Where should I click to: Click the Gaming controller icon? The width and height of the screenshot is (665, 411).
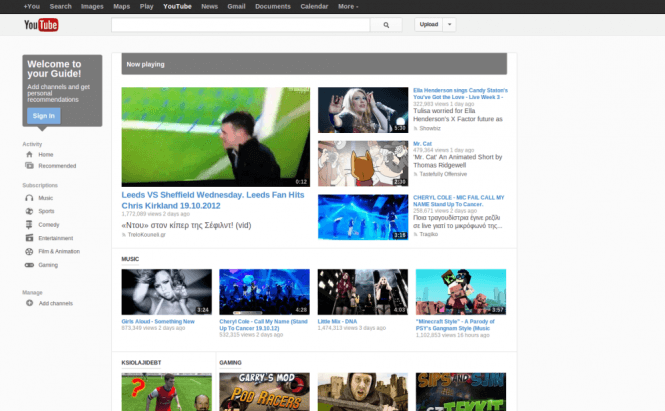[29, 265]
